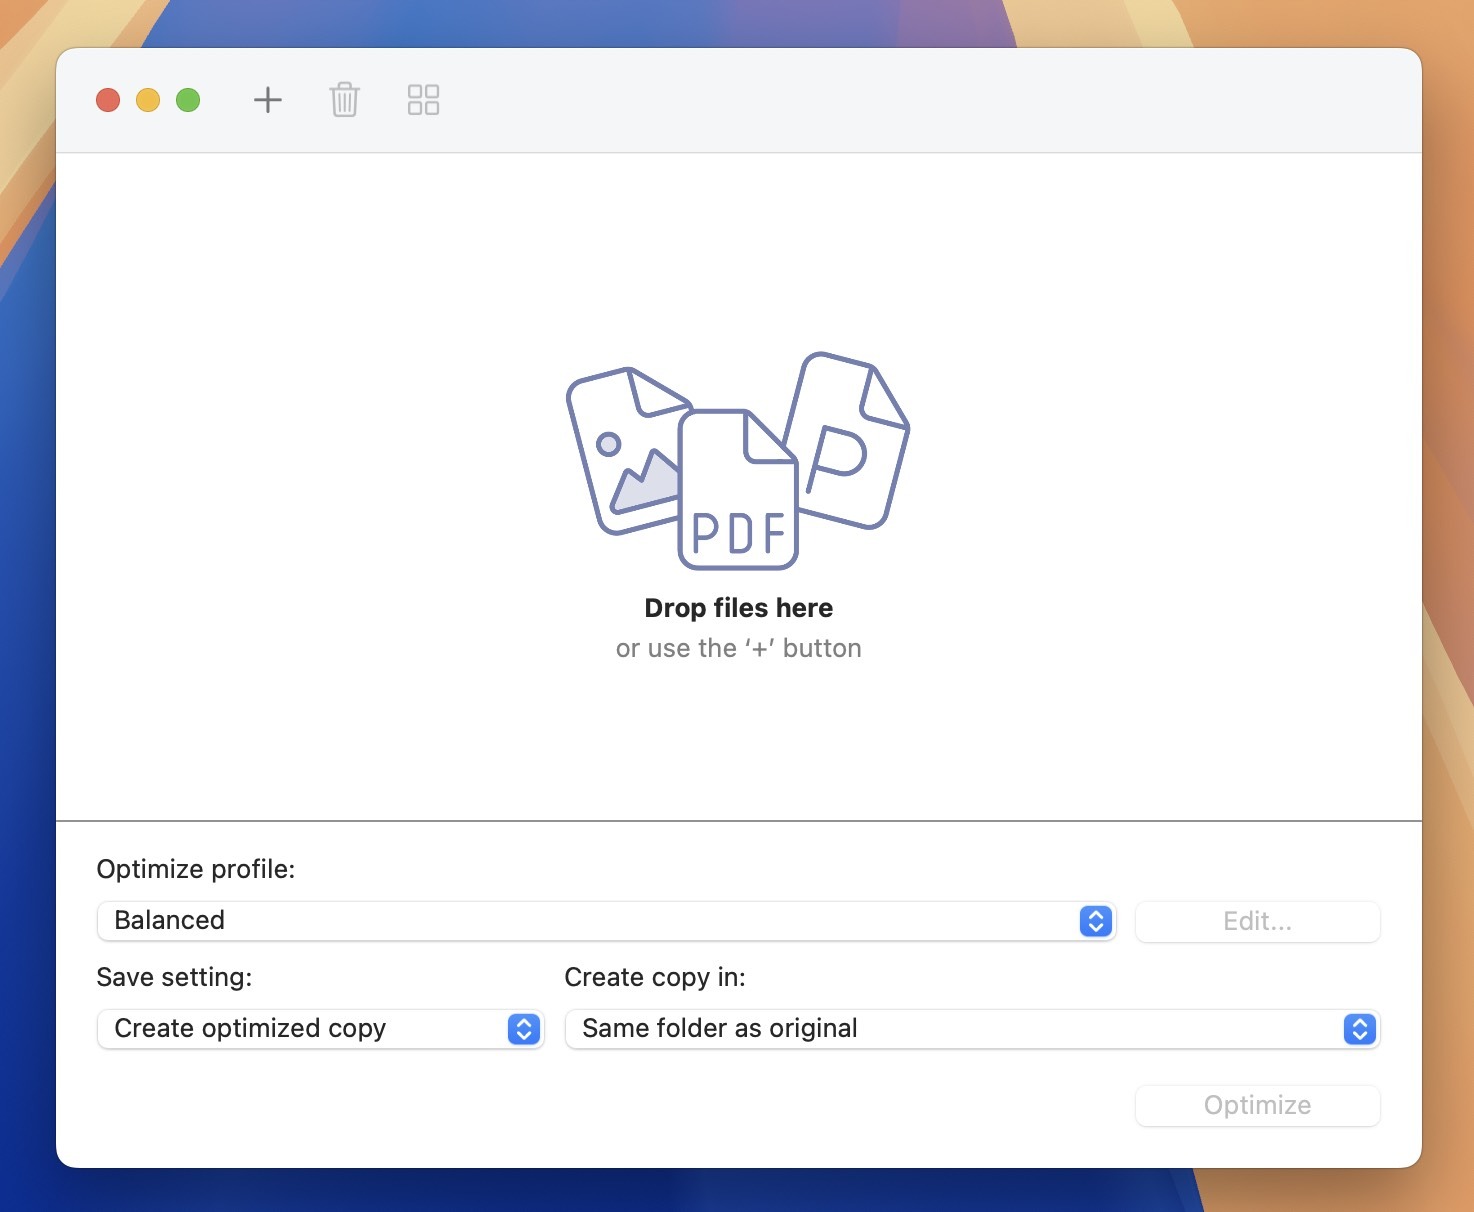The image size is (1474, 1212).
Task: Click the chevron on the Create copy dropdown
Action: 1358,1029
